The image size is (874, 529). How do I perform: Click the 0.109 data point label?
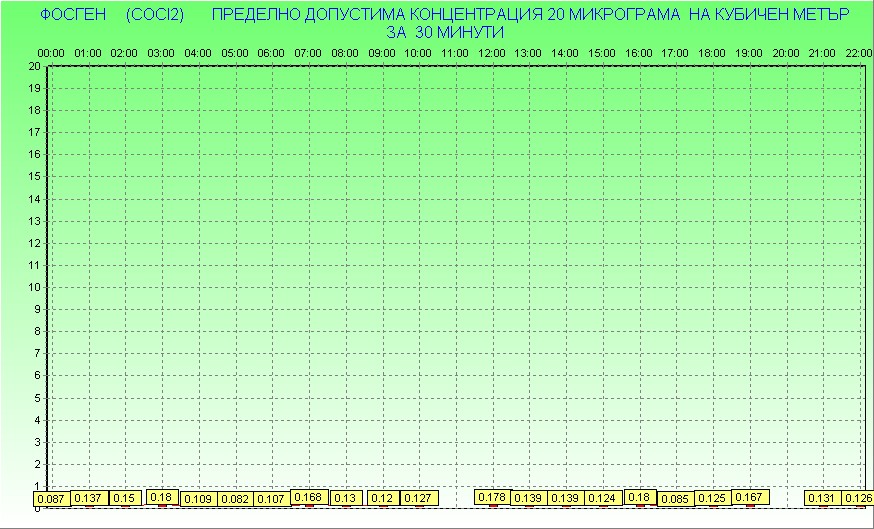pos(198,499)
